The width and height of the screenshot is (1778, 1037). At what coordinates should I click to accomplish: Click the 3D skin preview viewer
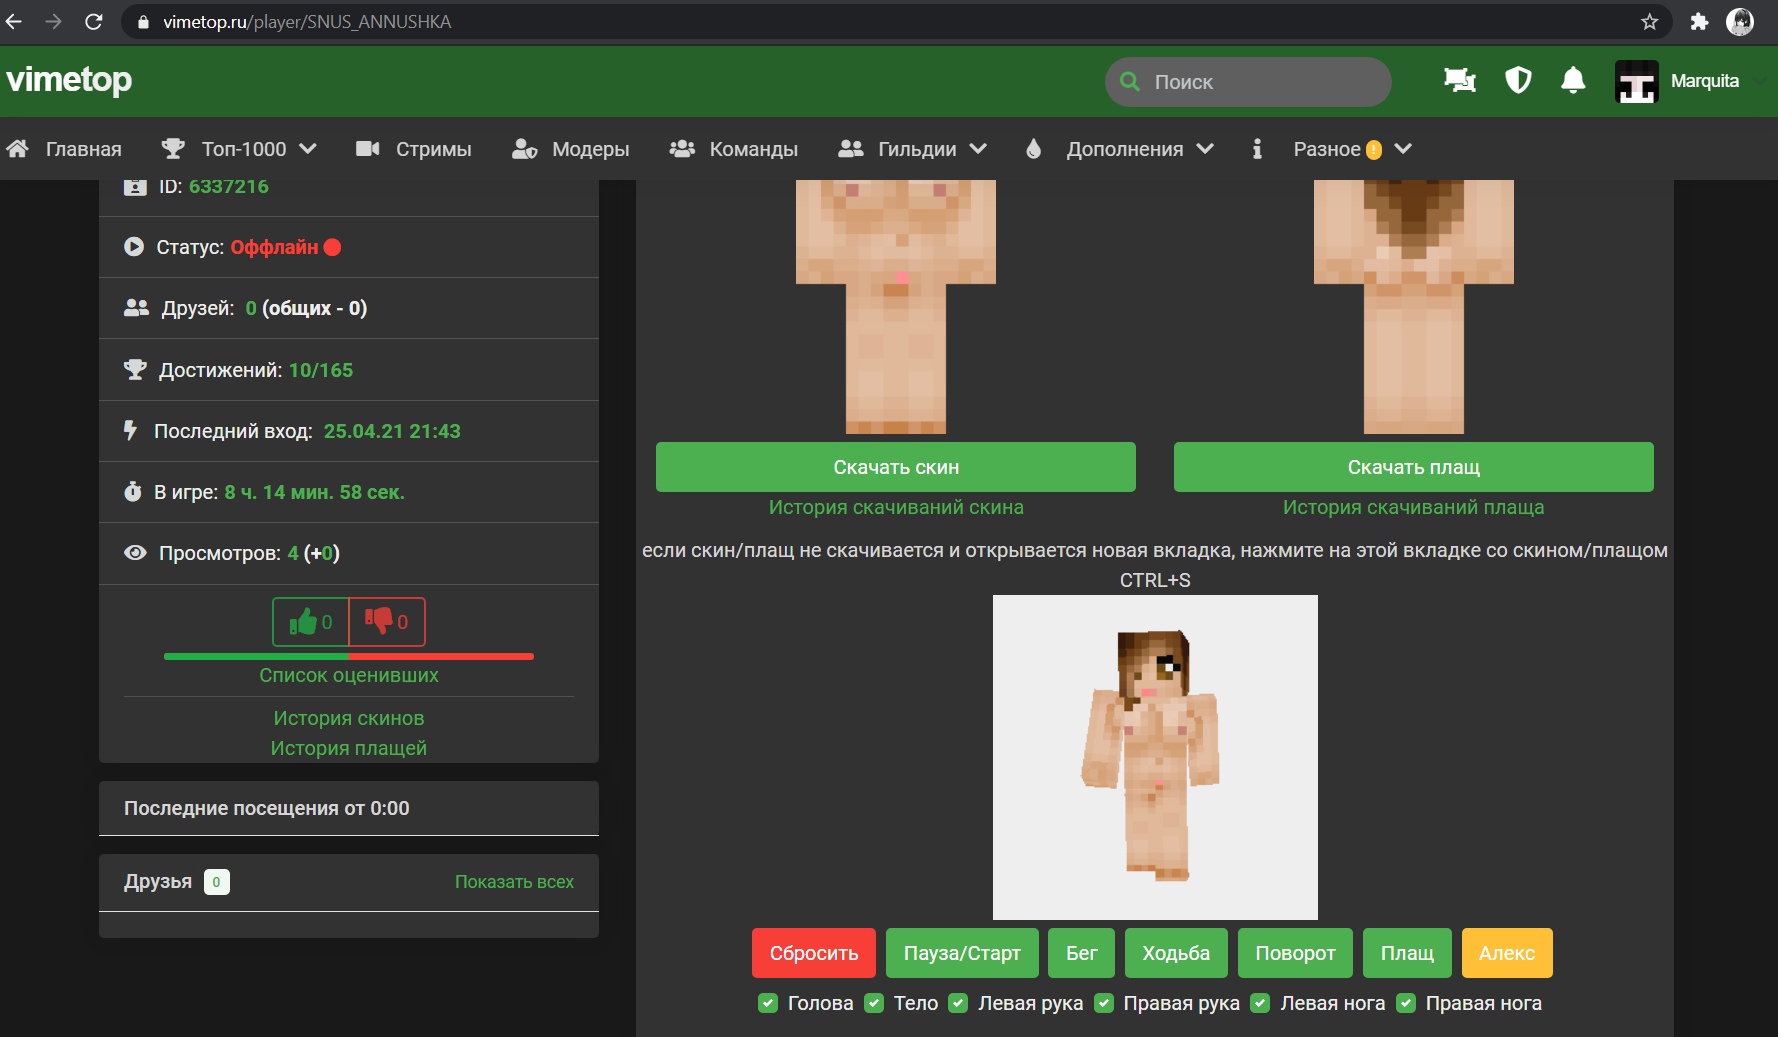click(x=1155, y=757)
